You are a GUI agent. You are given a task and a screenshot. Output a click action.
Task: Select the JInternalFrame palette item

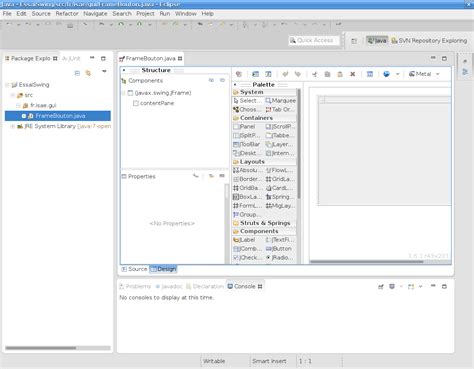280,153
